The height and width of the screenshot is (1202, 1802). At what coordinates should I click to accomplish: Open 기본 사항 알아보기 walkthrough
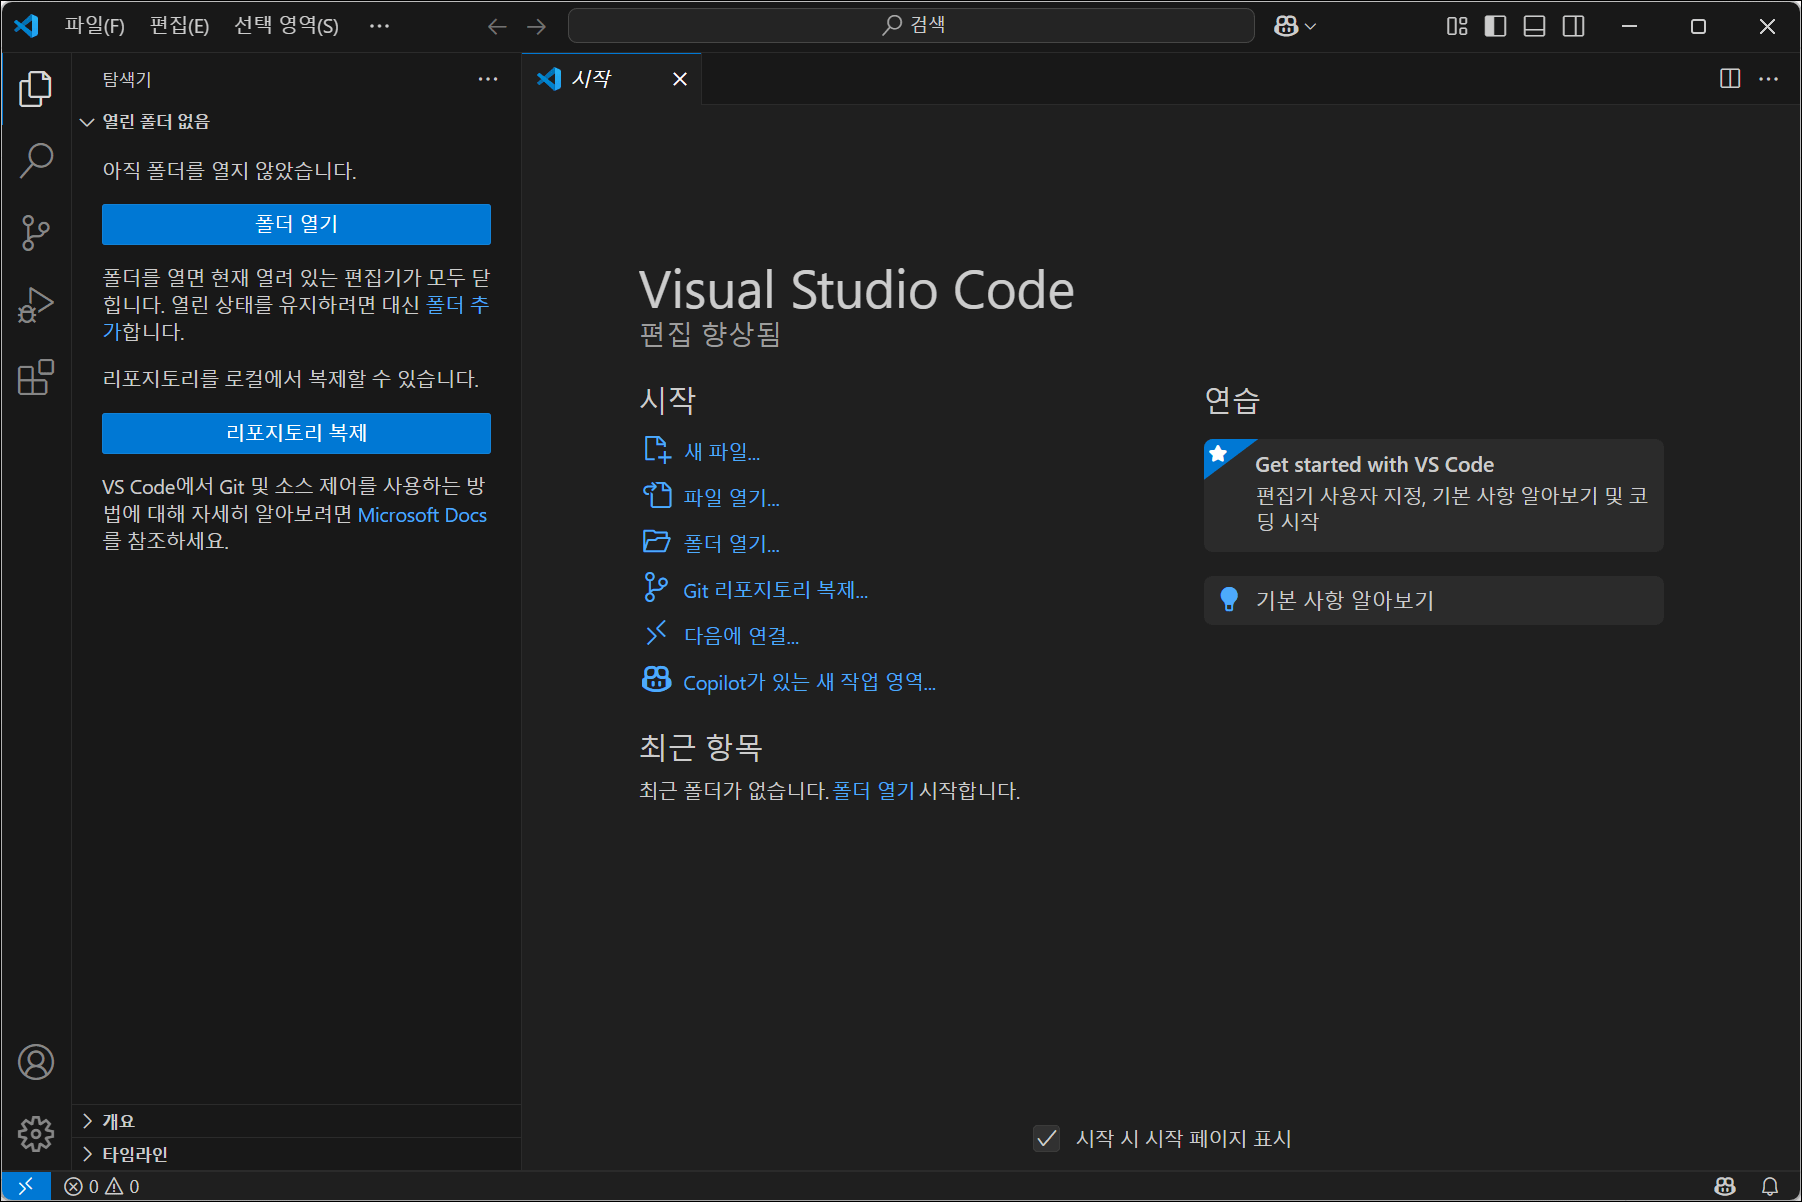tap(1434, 600)
